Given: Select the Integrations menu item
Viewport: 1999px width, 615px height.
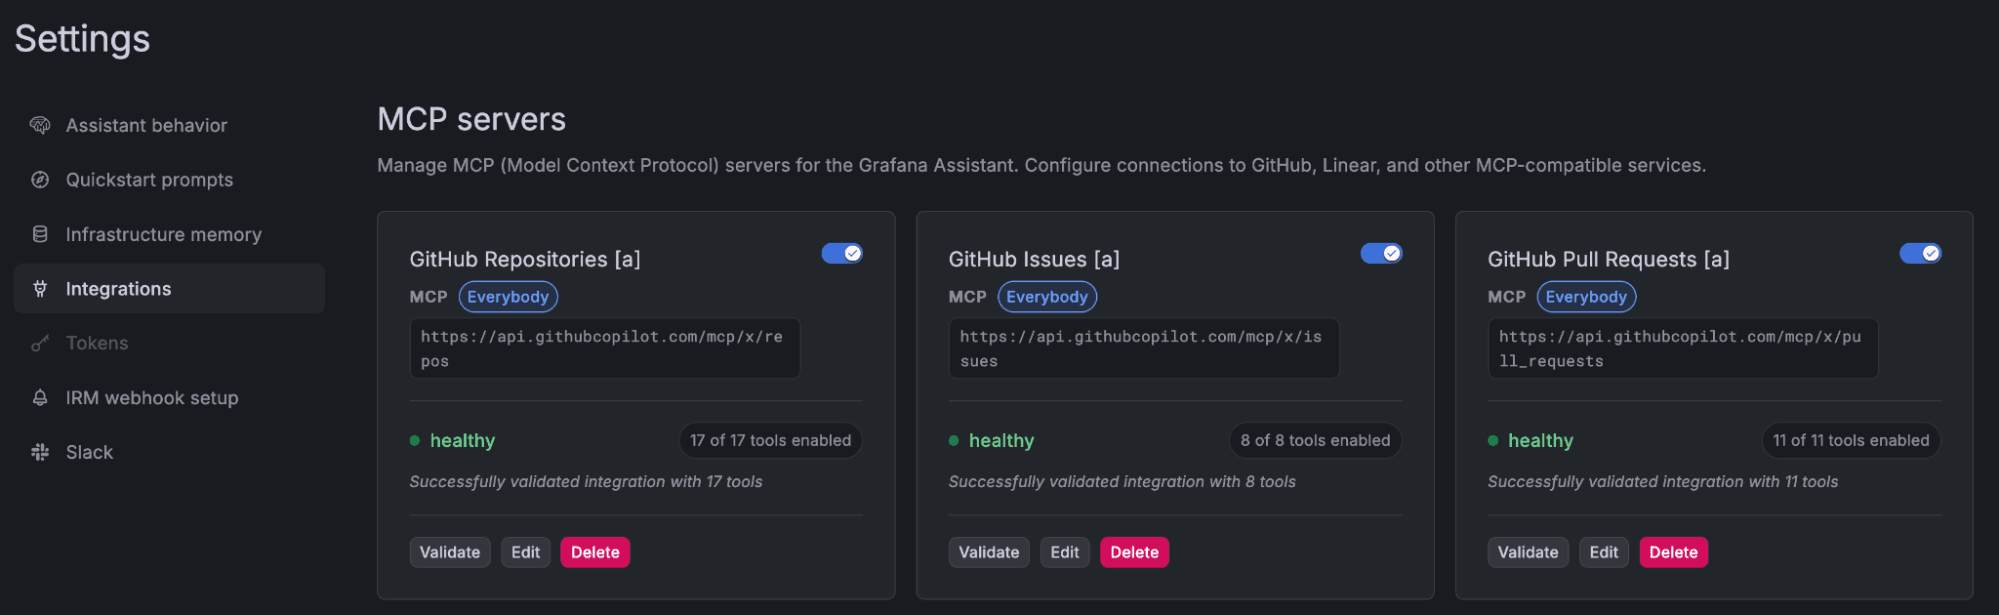Looking at the screenshot, I should click(x=169, y=289).
